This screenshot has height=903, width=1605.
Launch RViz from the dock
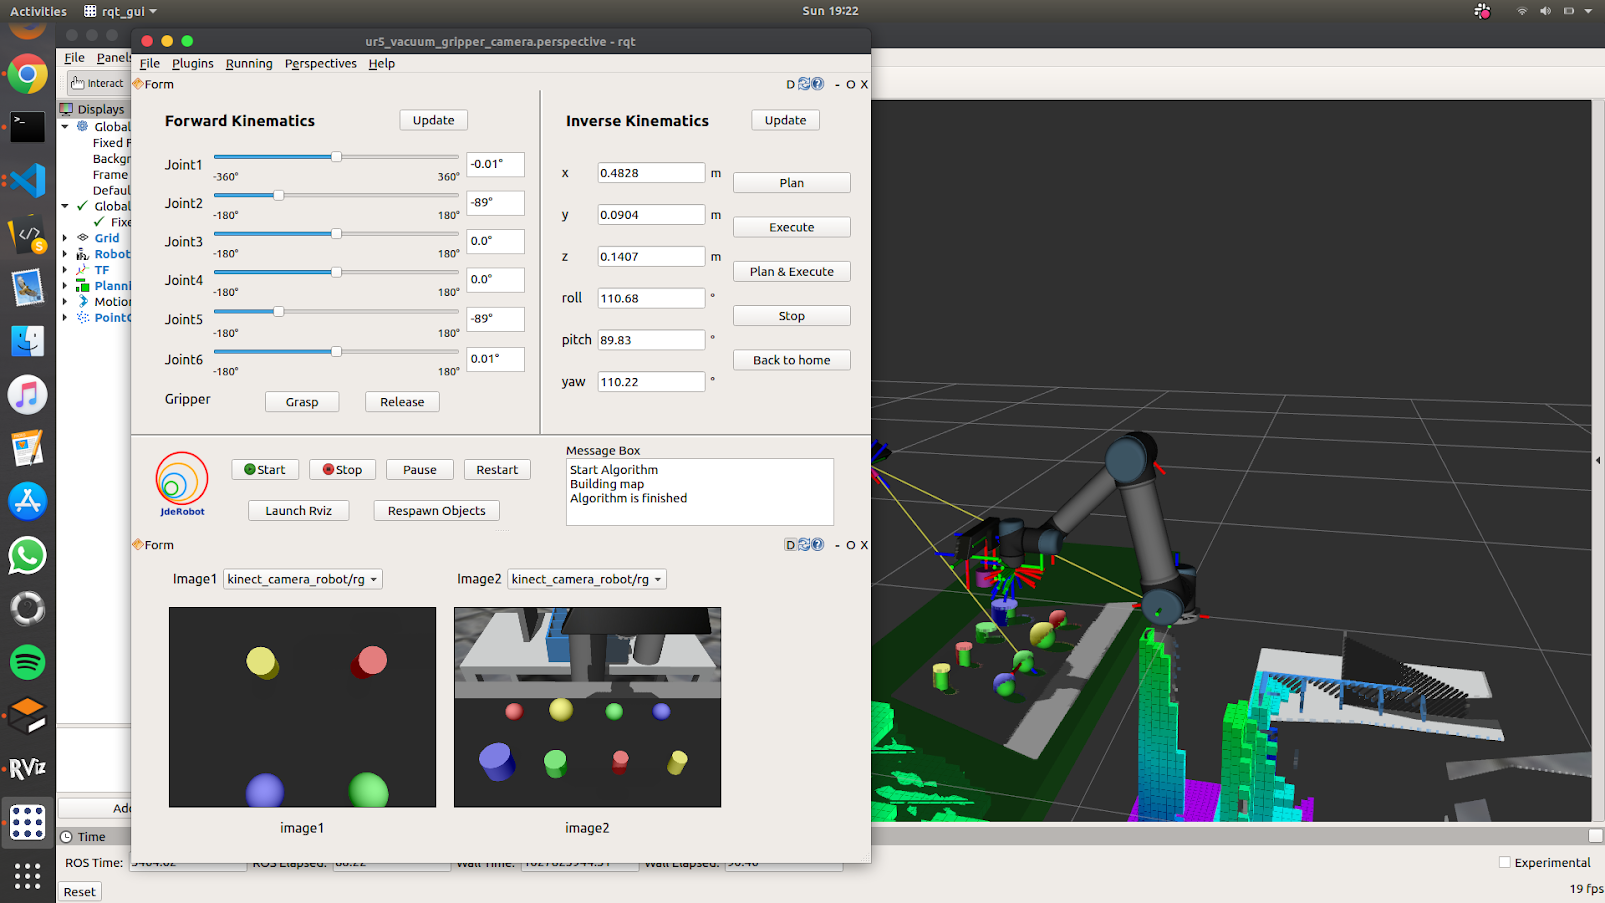pos(27,768)
